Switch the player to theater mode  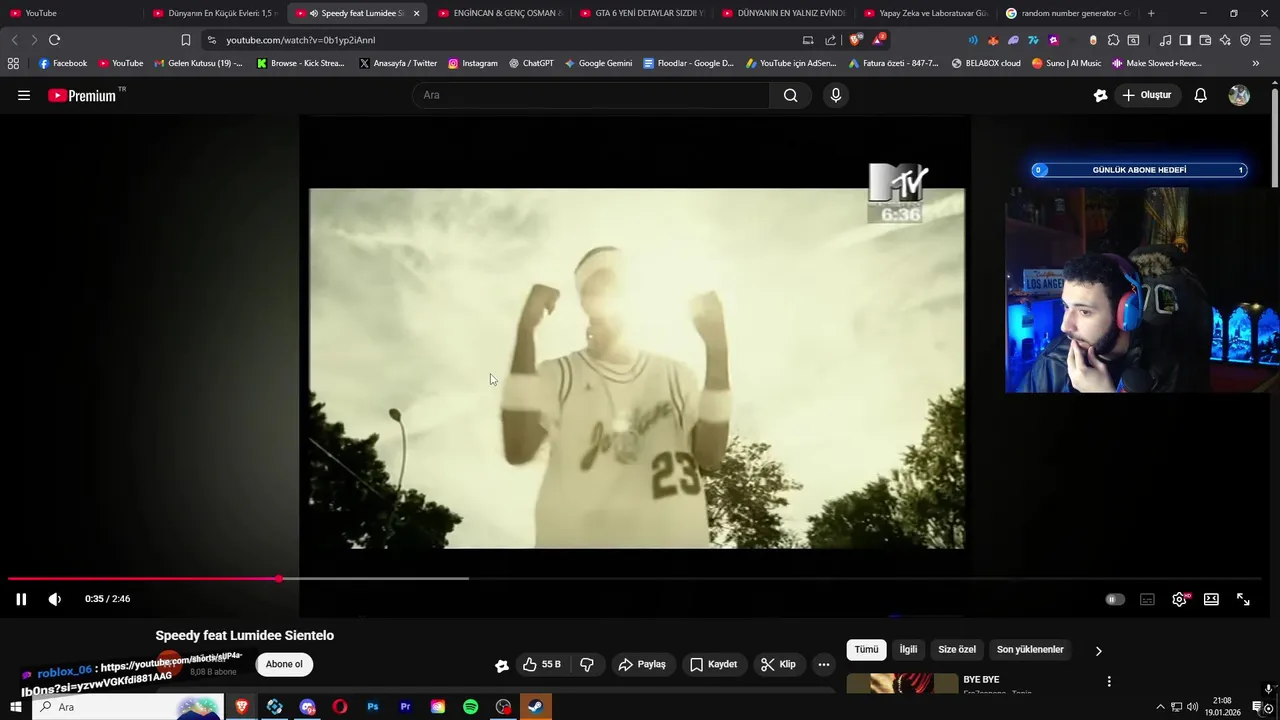tap(1211, 599)
